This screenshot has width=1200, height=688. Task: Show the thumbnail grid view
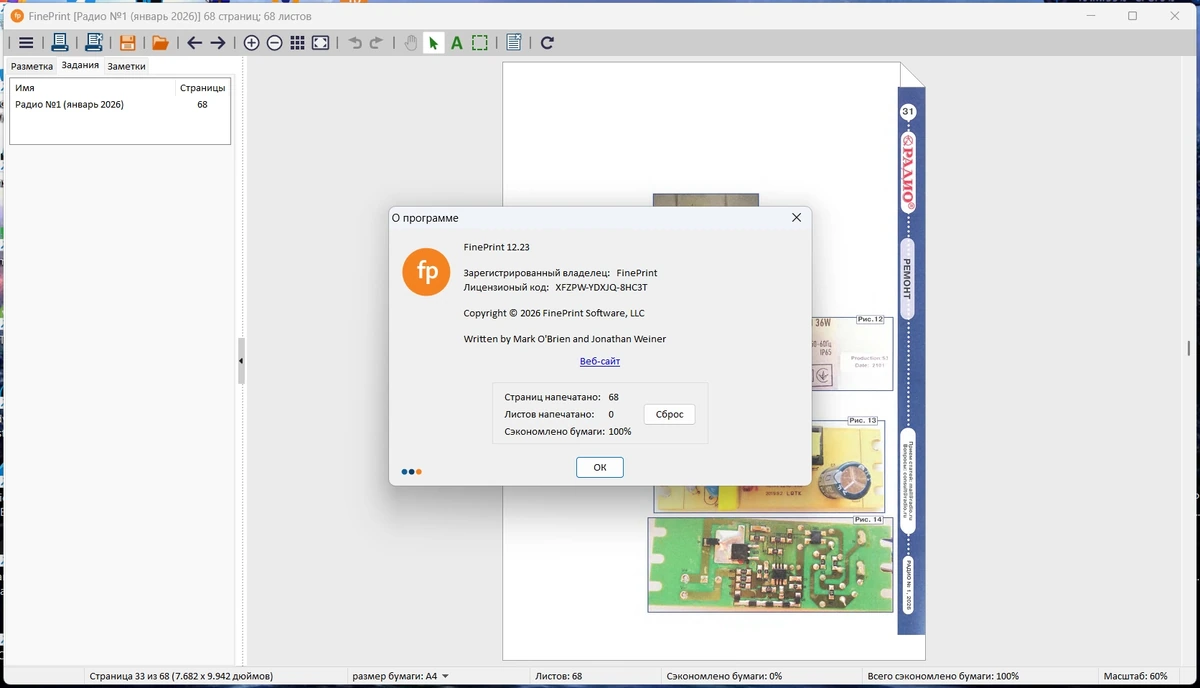297,43
